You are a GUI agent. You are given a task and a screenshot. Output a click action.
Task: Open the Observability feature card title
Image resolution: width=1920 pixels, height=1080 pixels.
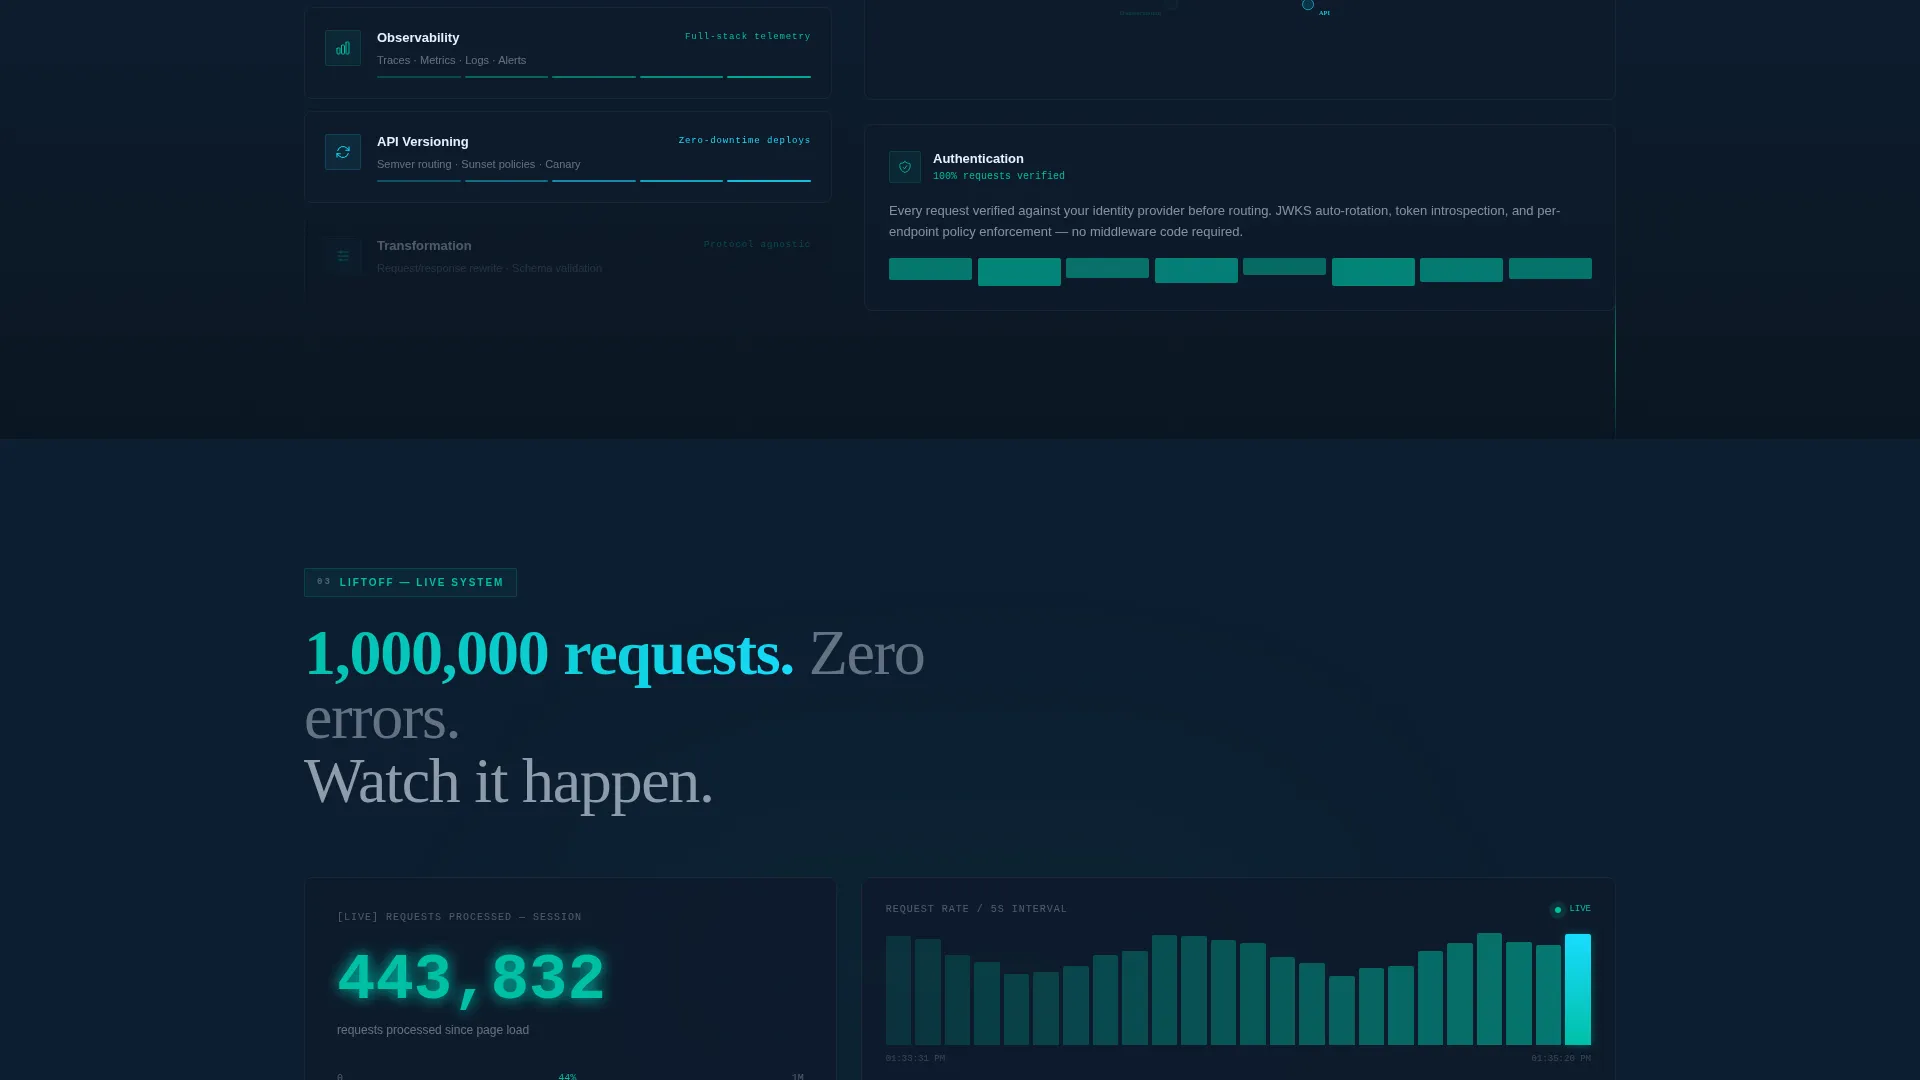coord(418,38)
